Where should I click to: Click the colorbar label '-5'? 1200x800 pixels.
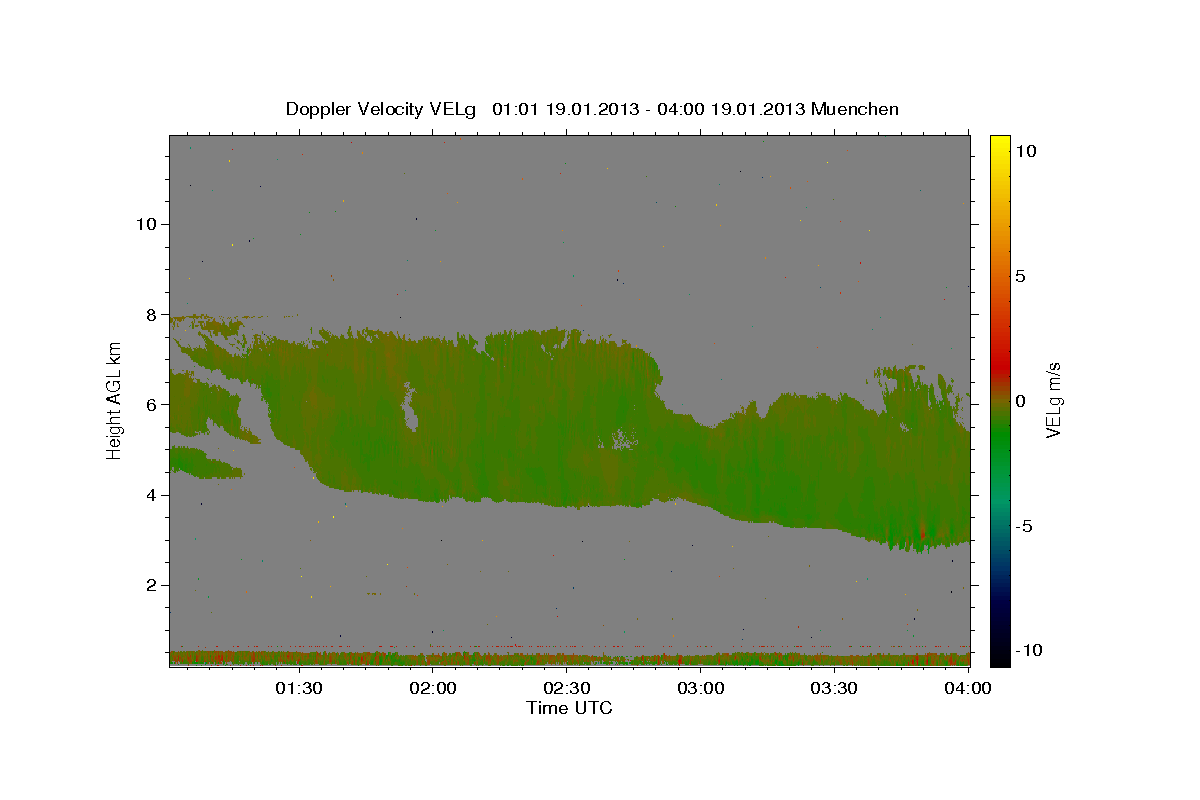pos(1022,526)
